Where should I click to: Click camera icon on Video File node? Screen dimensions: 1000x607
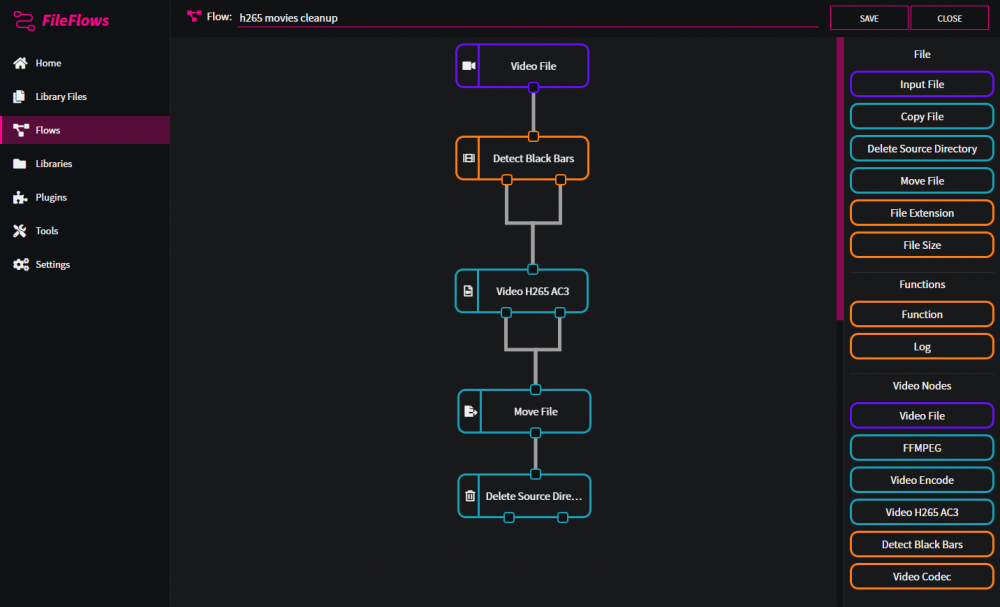pyautogui.click(x=469, y=66)
